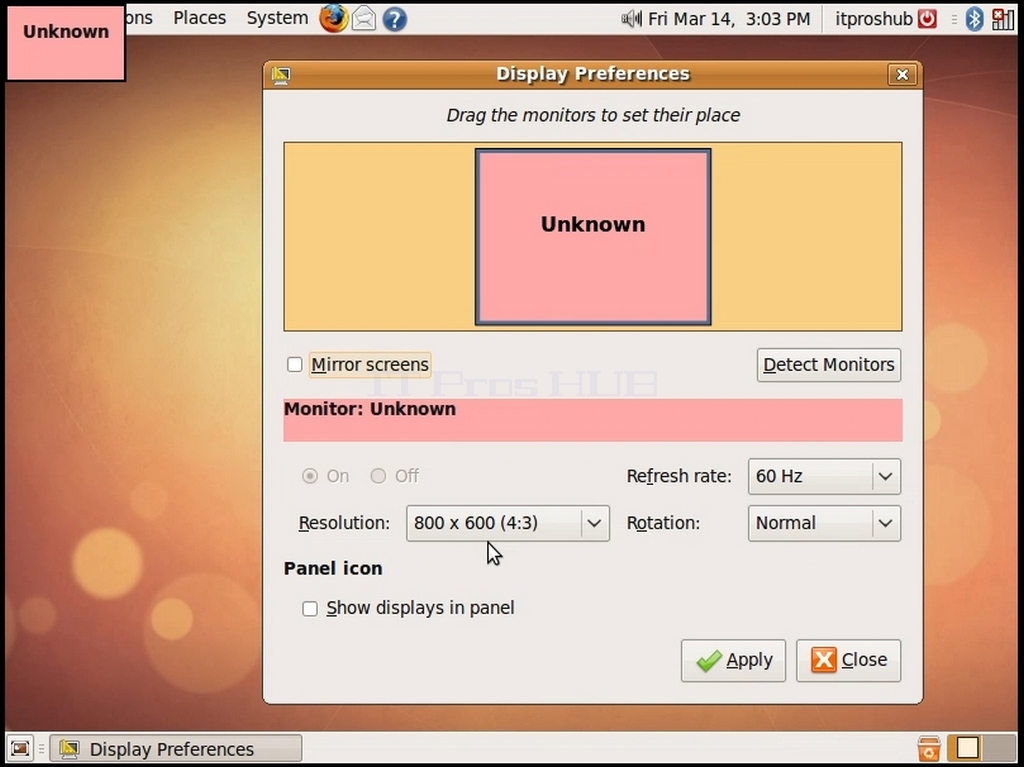1024x767 pixels.
Task: Select the Off radio button
Action: point(378,476)
